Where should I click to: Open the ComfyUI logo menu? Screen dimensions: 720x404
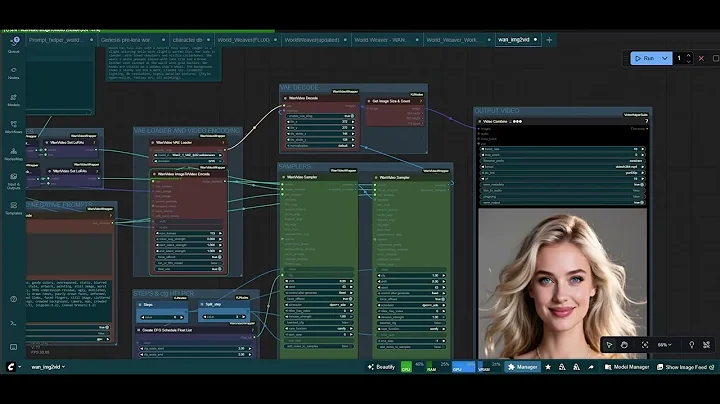(12, 367)
